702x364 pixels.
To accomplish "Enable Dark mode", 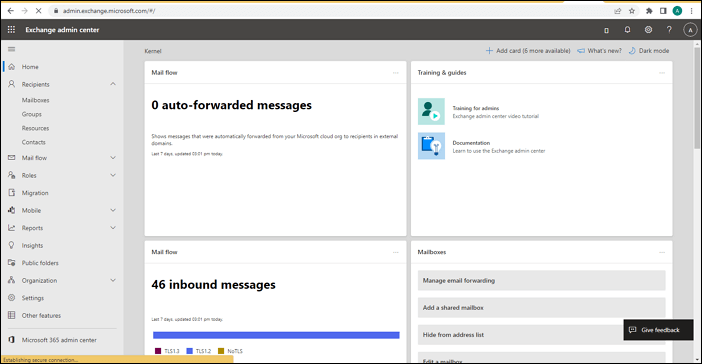I will [x=649, y=51].
